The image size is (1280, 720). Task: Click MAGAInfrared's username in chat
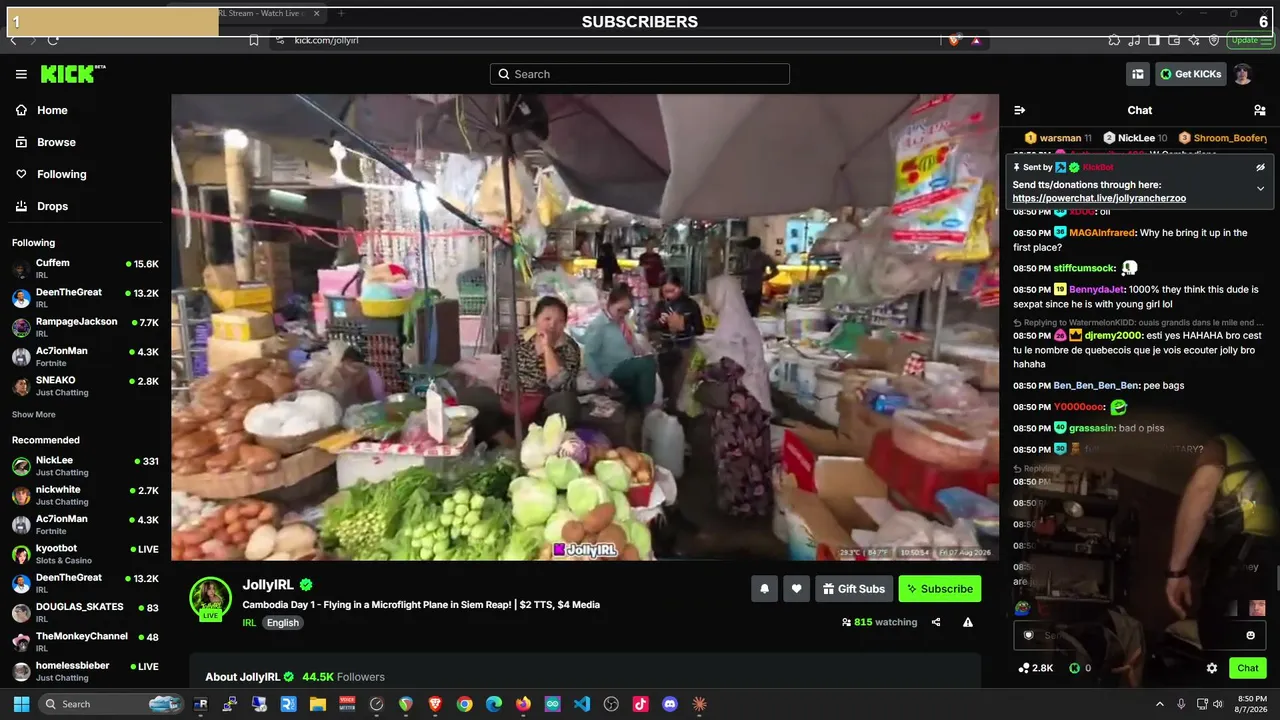pos(1102,233)
